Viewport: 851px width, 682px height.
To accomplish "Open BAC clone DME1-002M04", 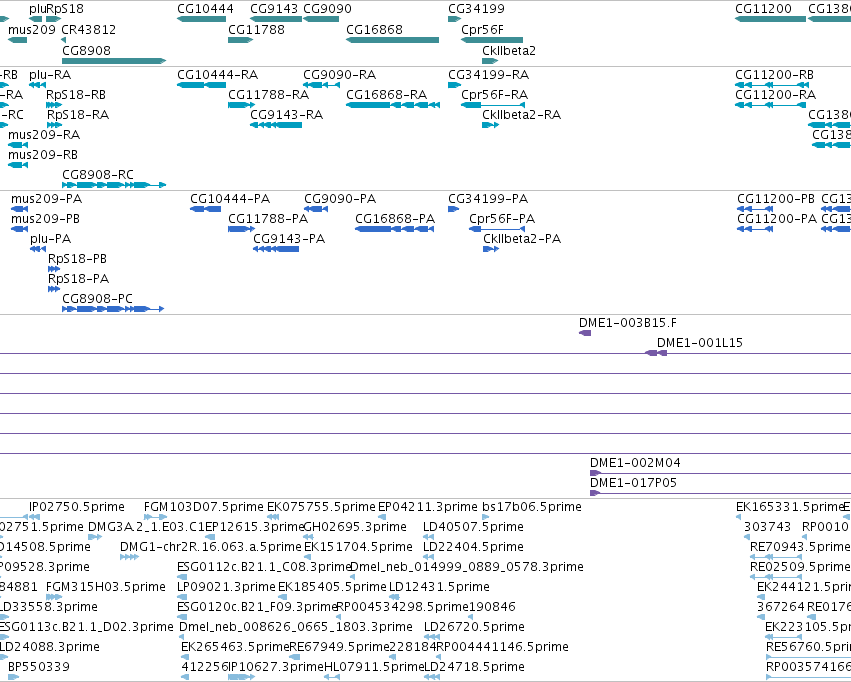I will coord(635,463).
